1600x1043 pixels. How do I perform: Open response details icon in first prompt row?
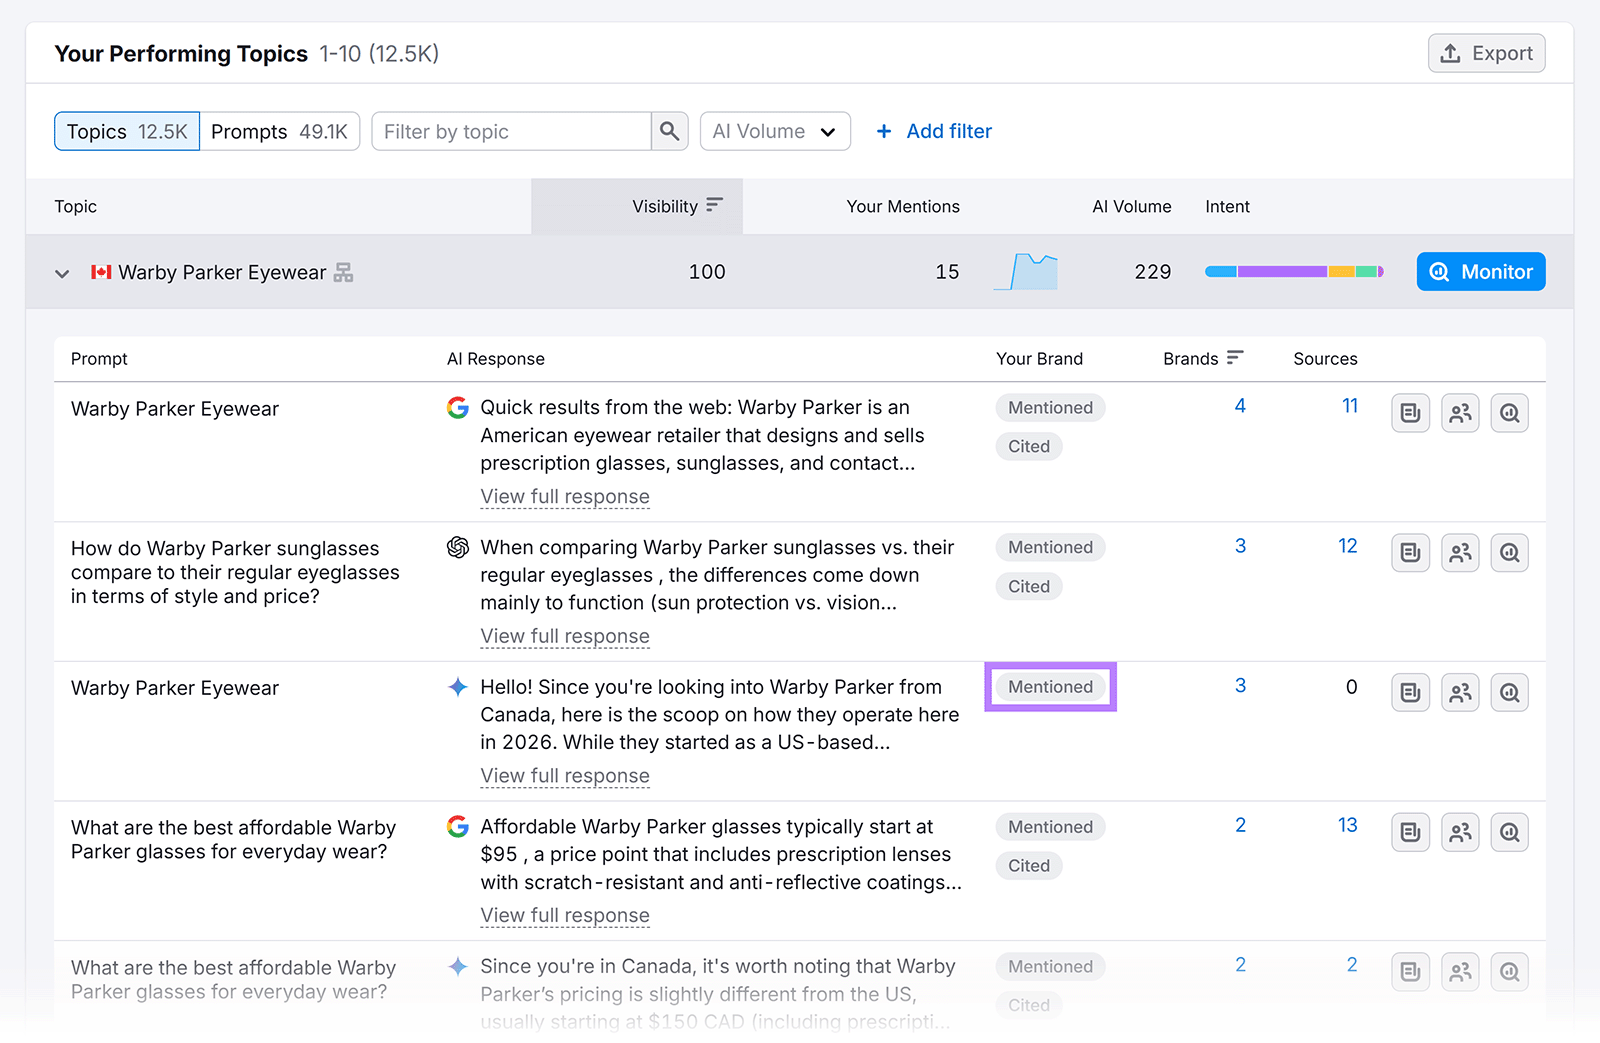coord(1410,413)
